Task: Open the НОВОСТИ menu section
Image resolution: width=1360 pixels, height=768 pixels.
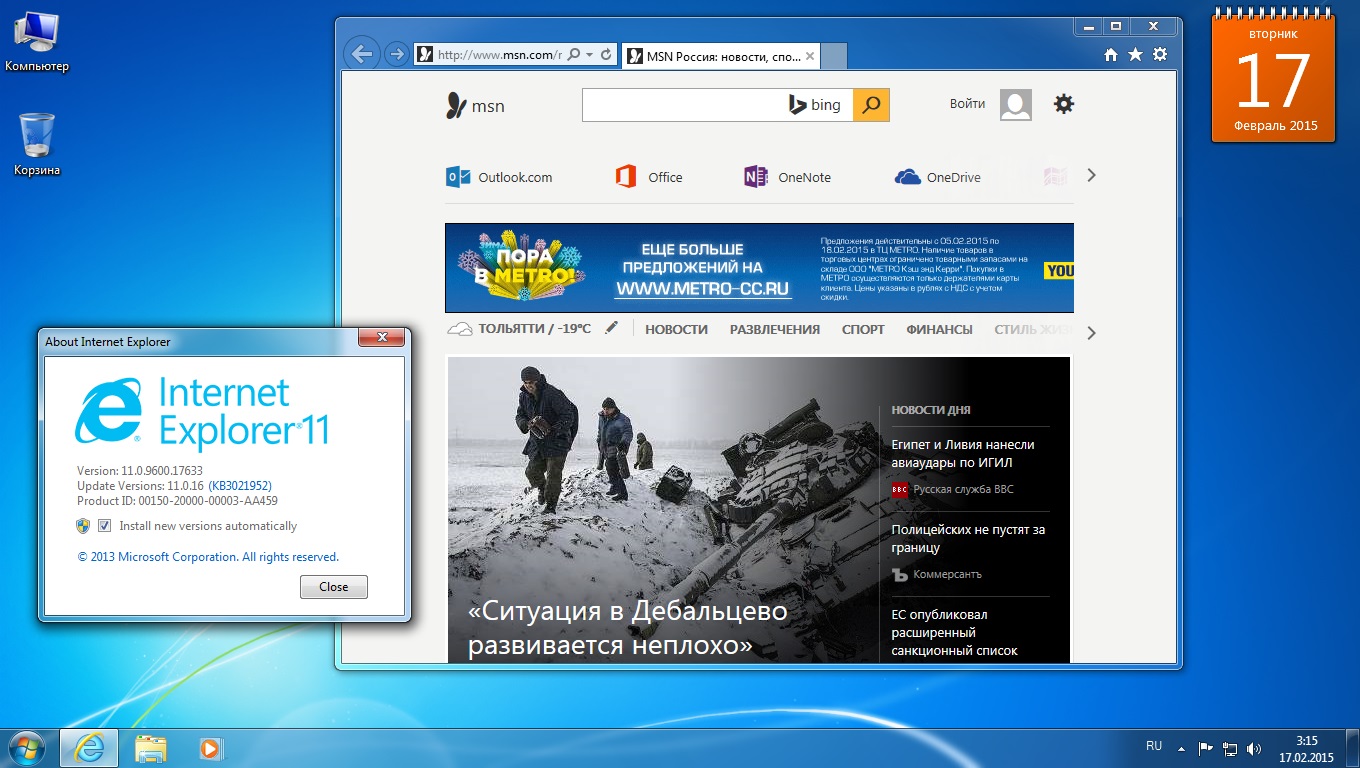Action: pos(676,329)
